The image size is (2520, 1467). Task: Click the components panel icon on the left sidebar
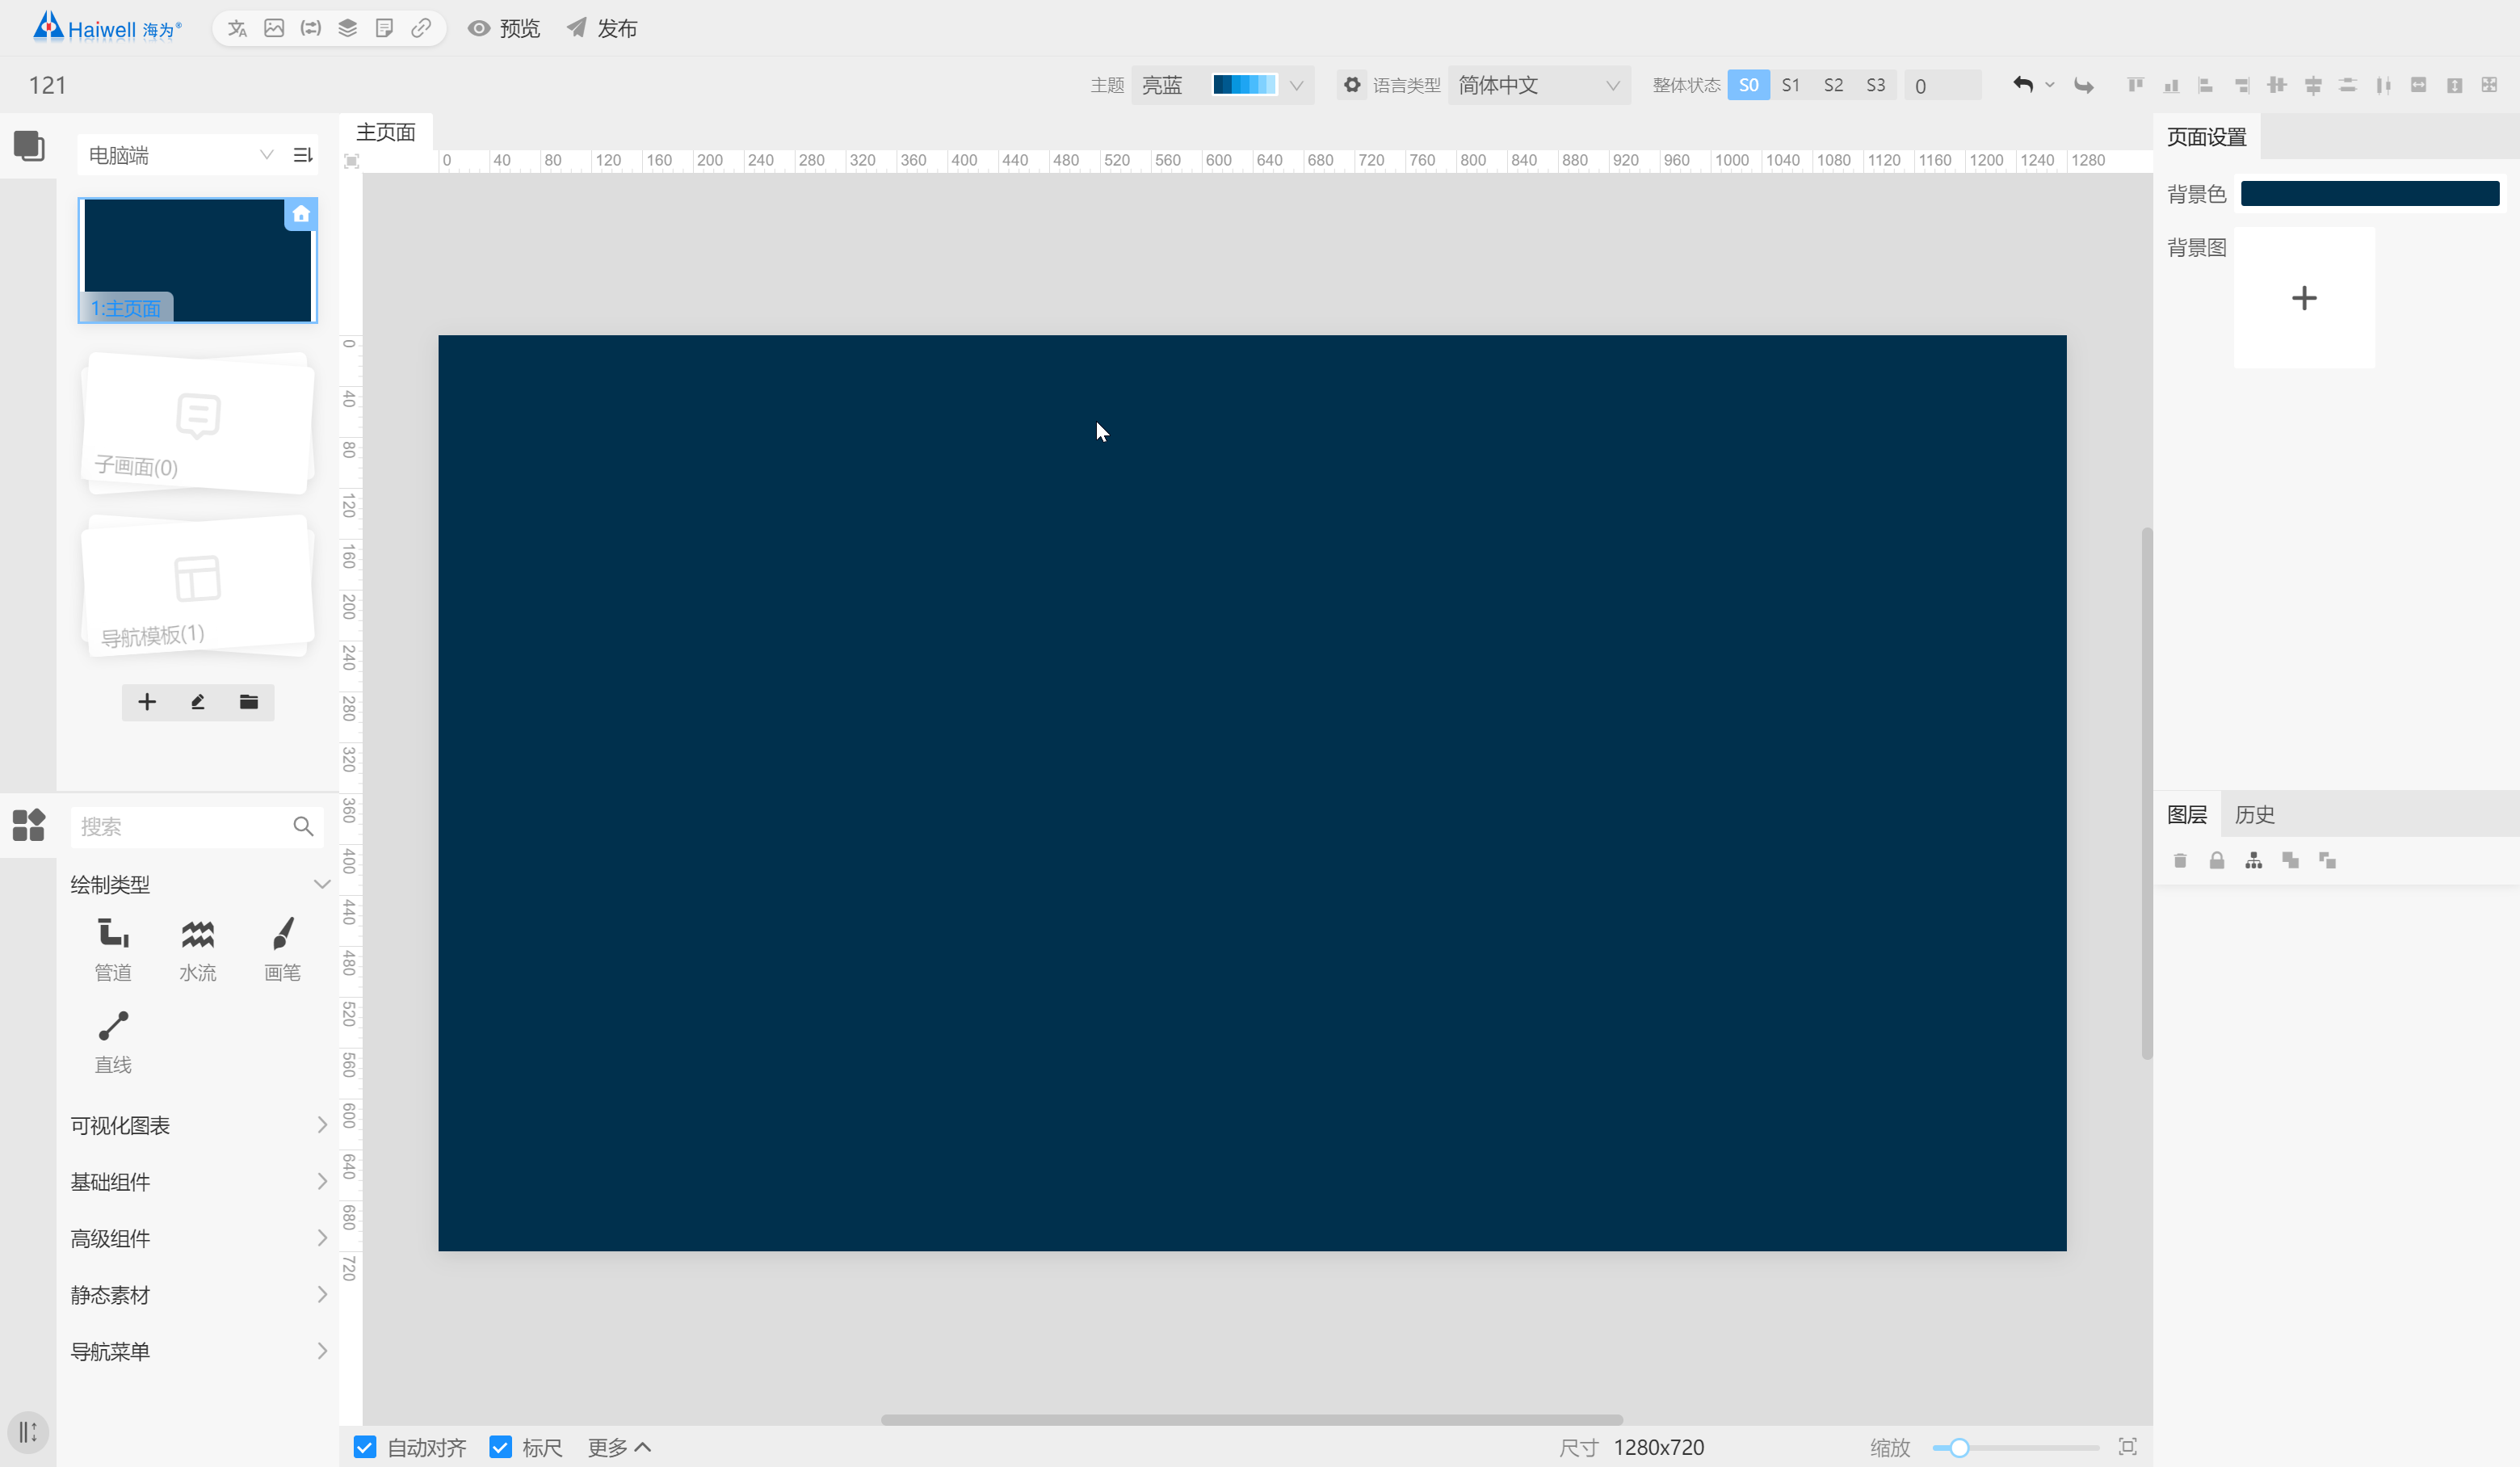coord(29,825)
